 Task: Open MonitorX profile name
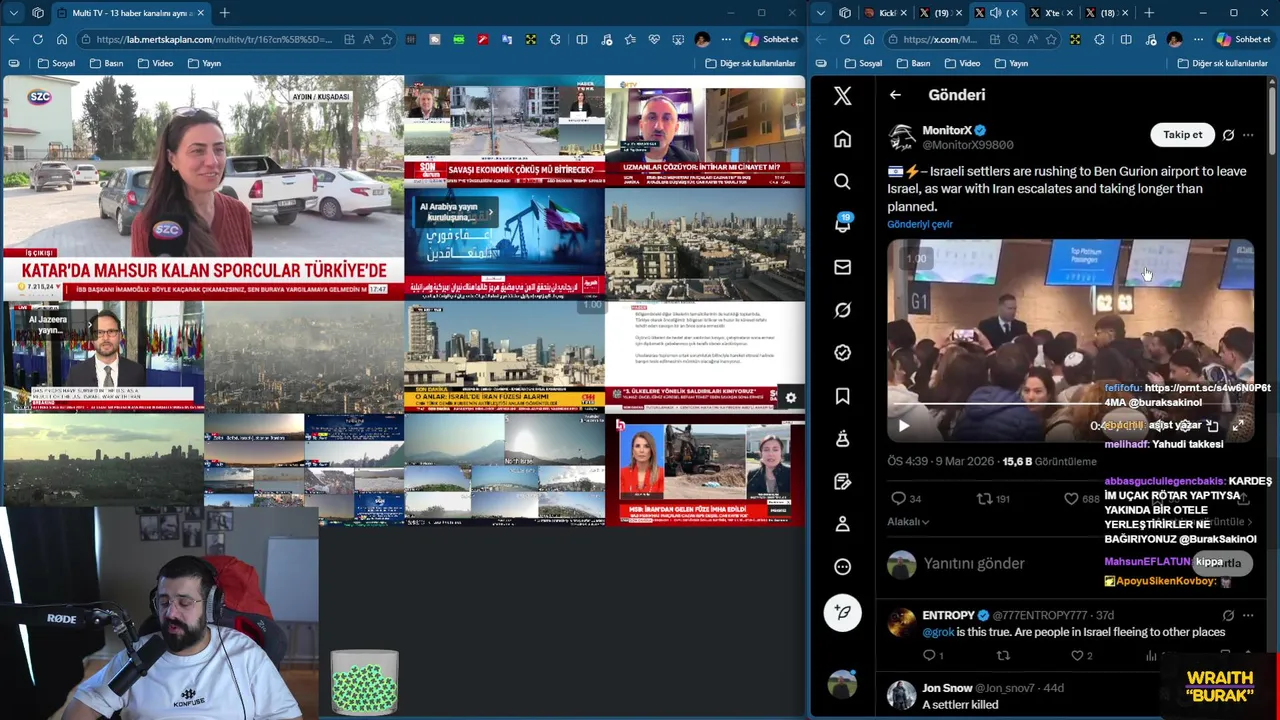pyautogui.click(x=946, y=130)
